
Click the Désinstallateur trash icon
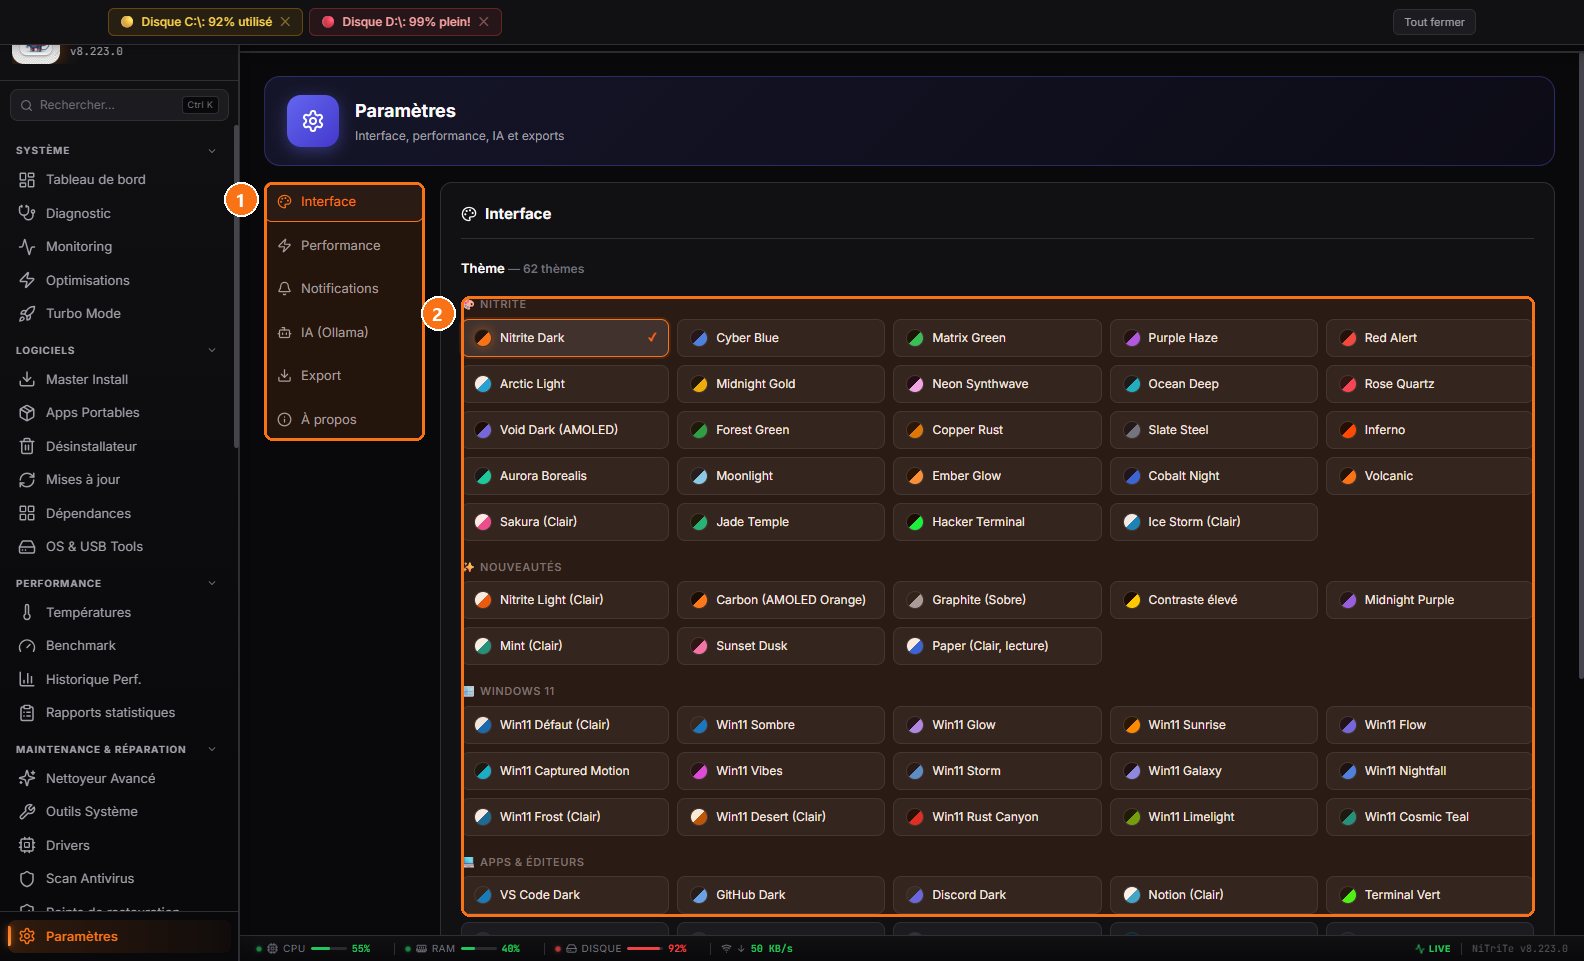[27, 446]
